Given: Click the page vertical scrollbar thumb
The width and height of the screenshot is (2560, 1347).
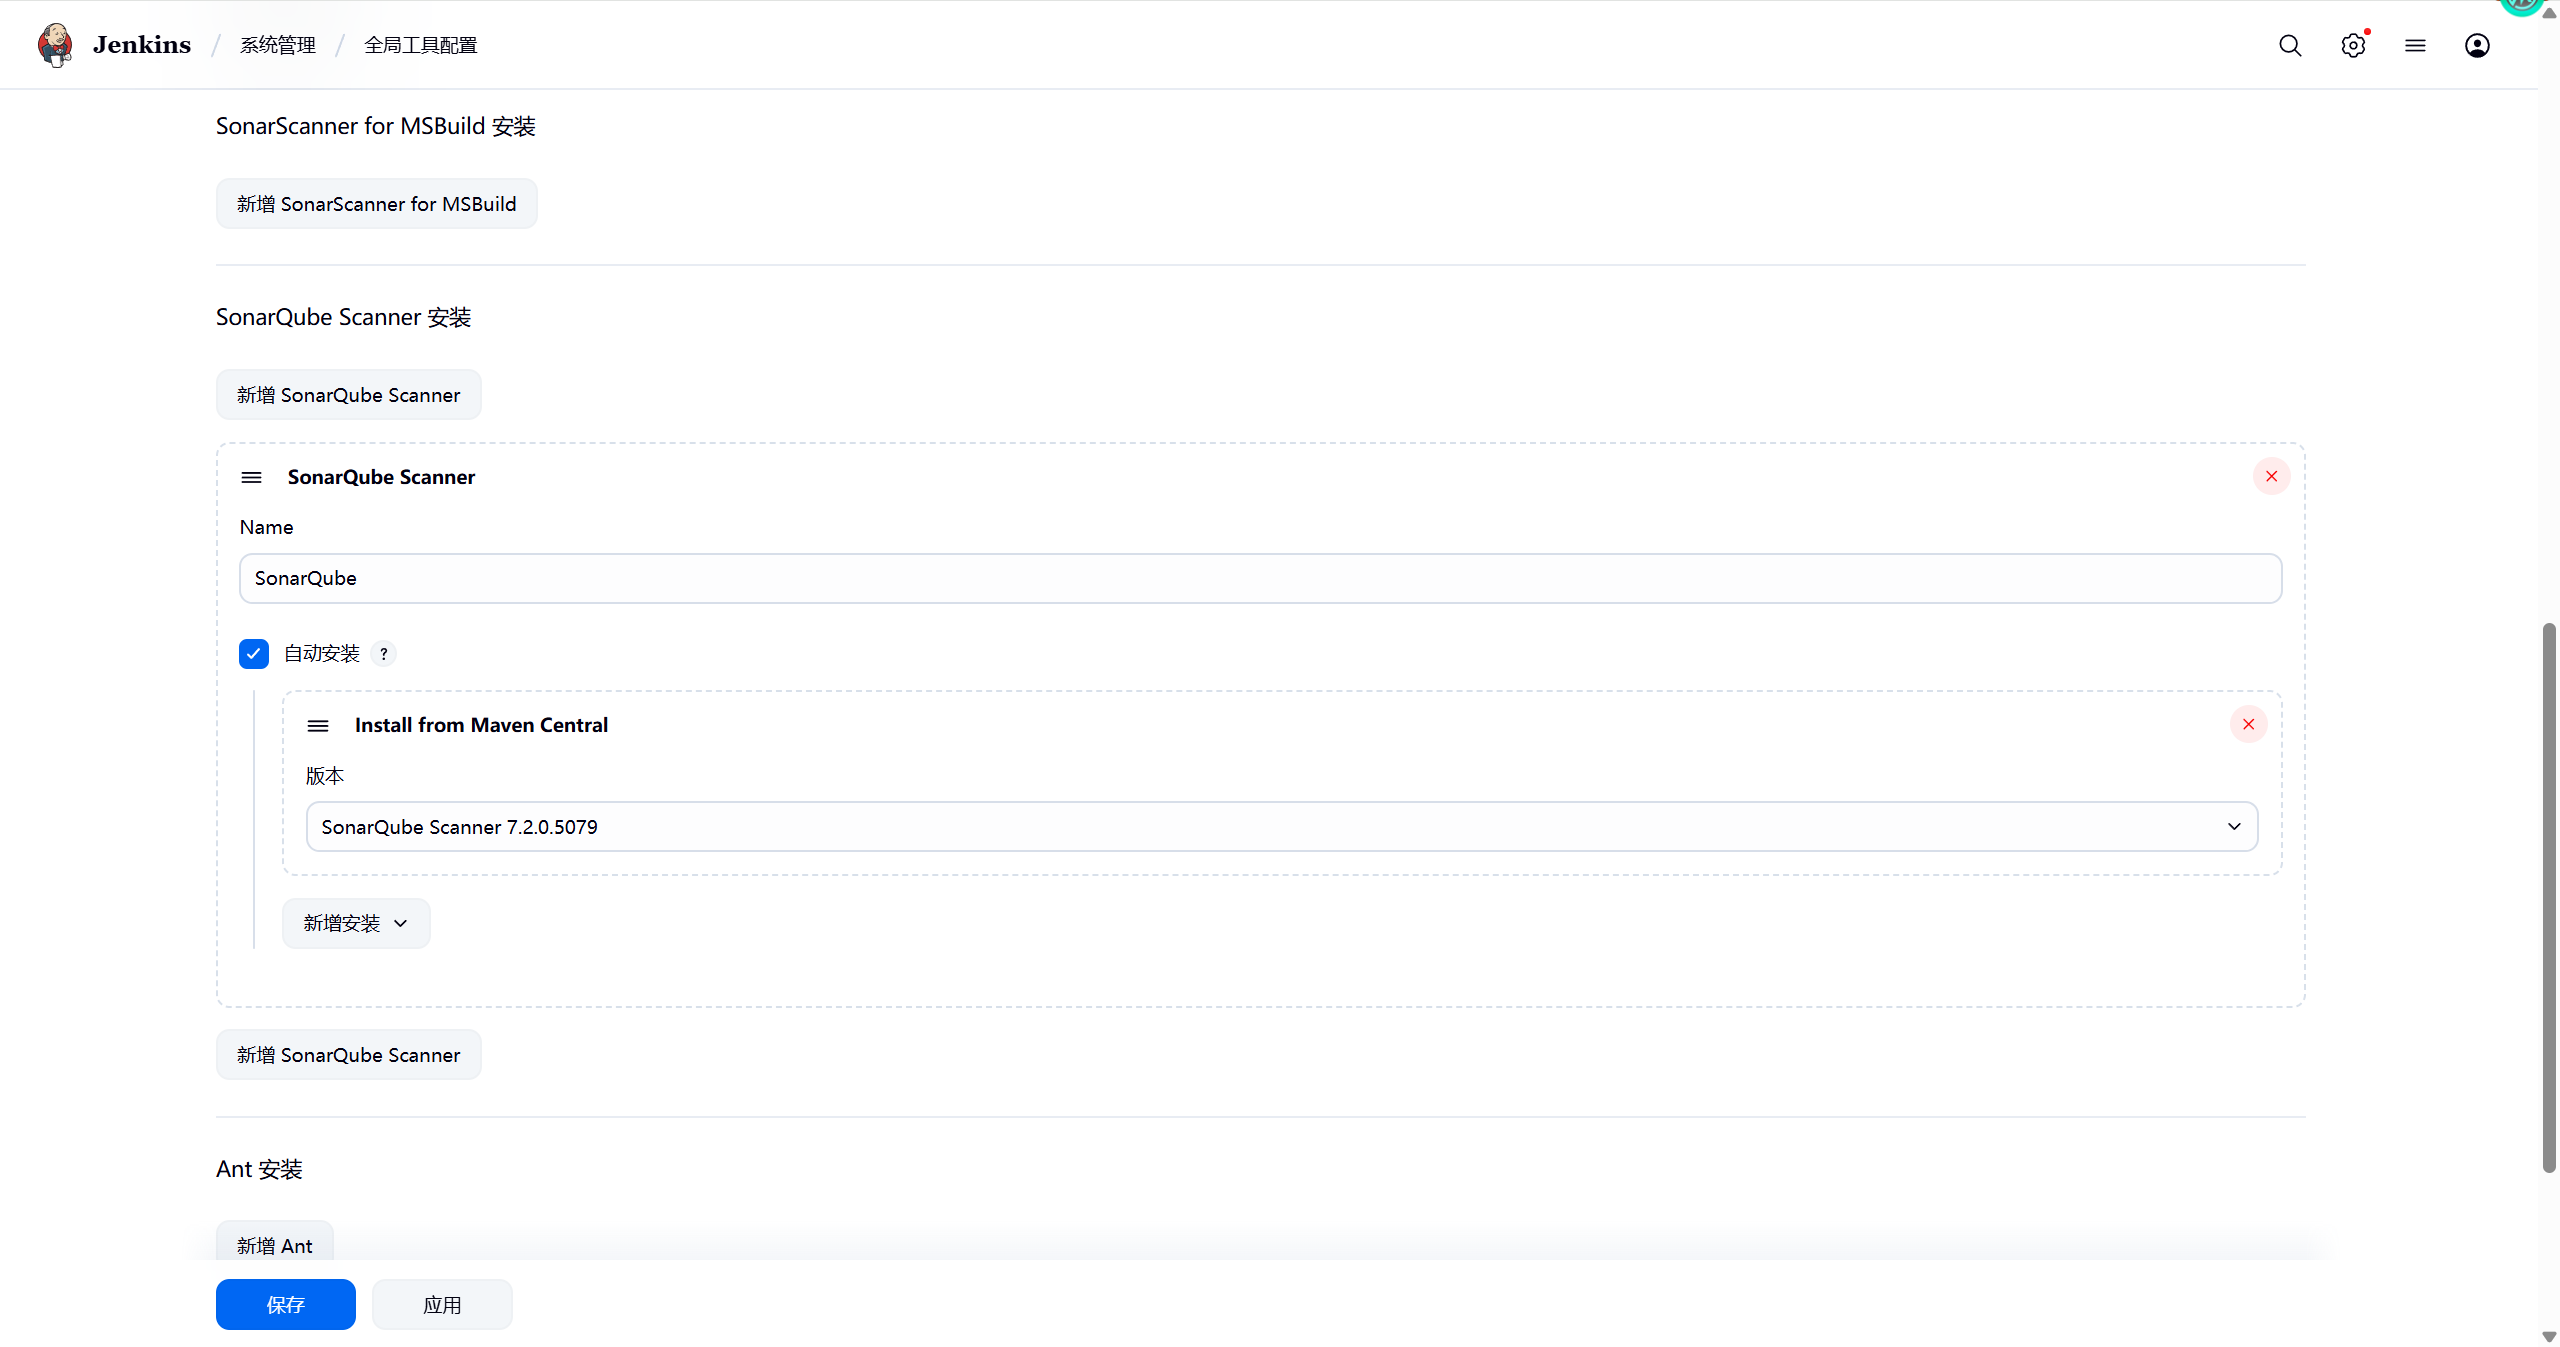Looking at the screenshot, I should (x=2549, y=897).
